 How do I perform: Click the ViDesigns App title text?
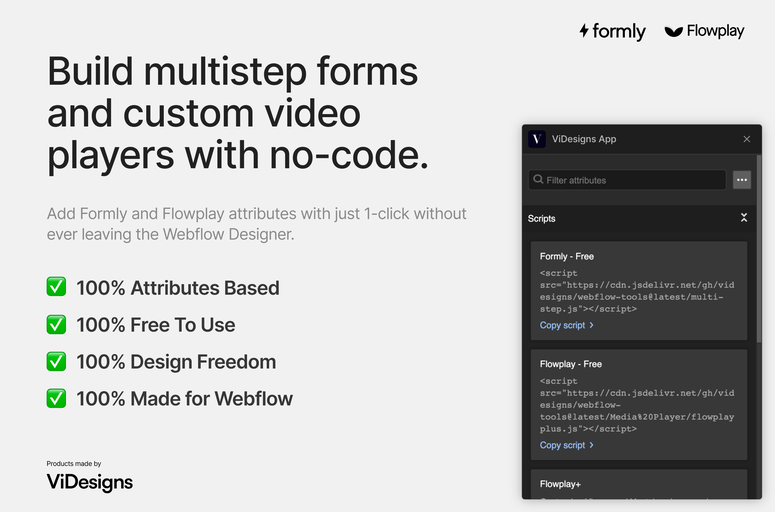(584, 139)
